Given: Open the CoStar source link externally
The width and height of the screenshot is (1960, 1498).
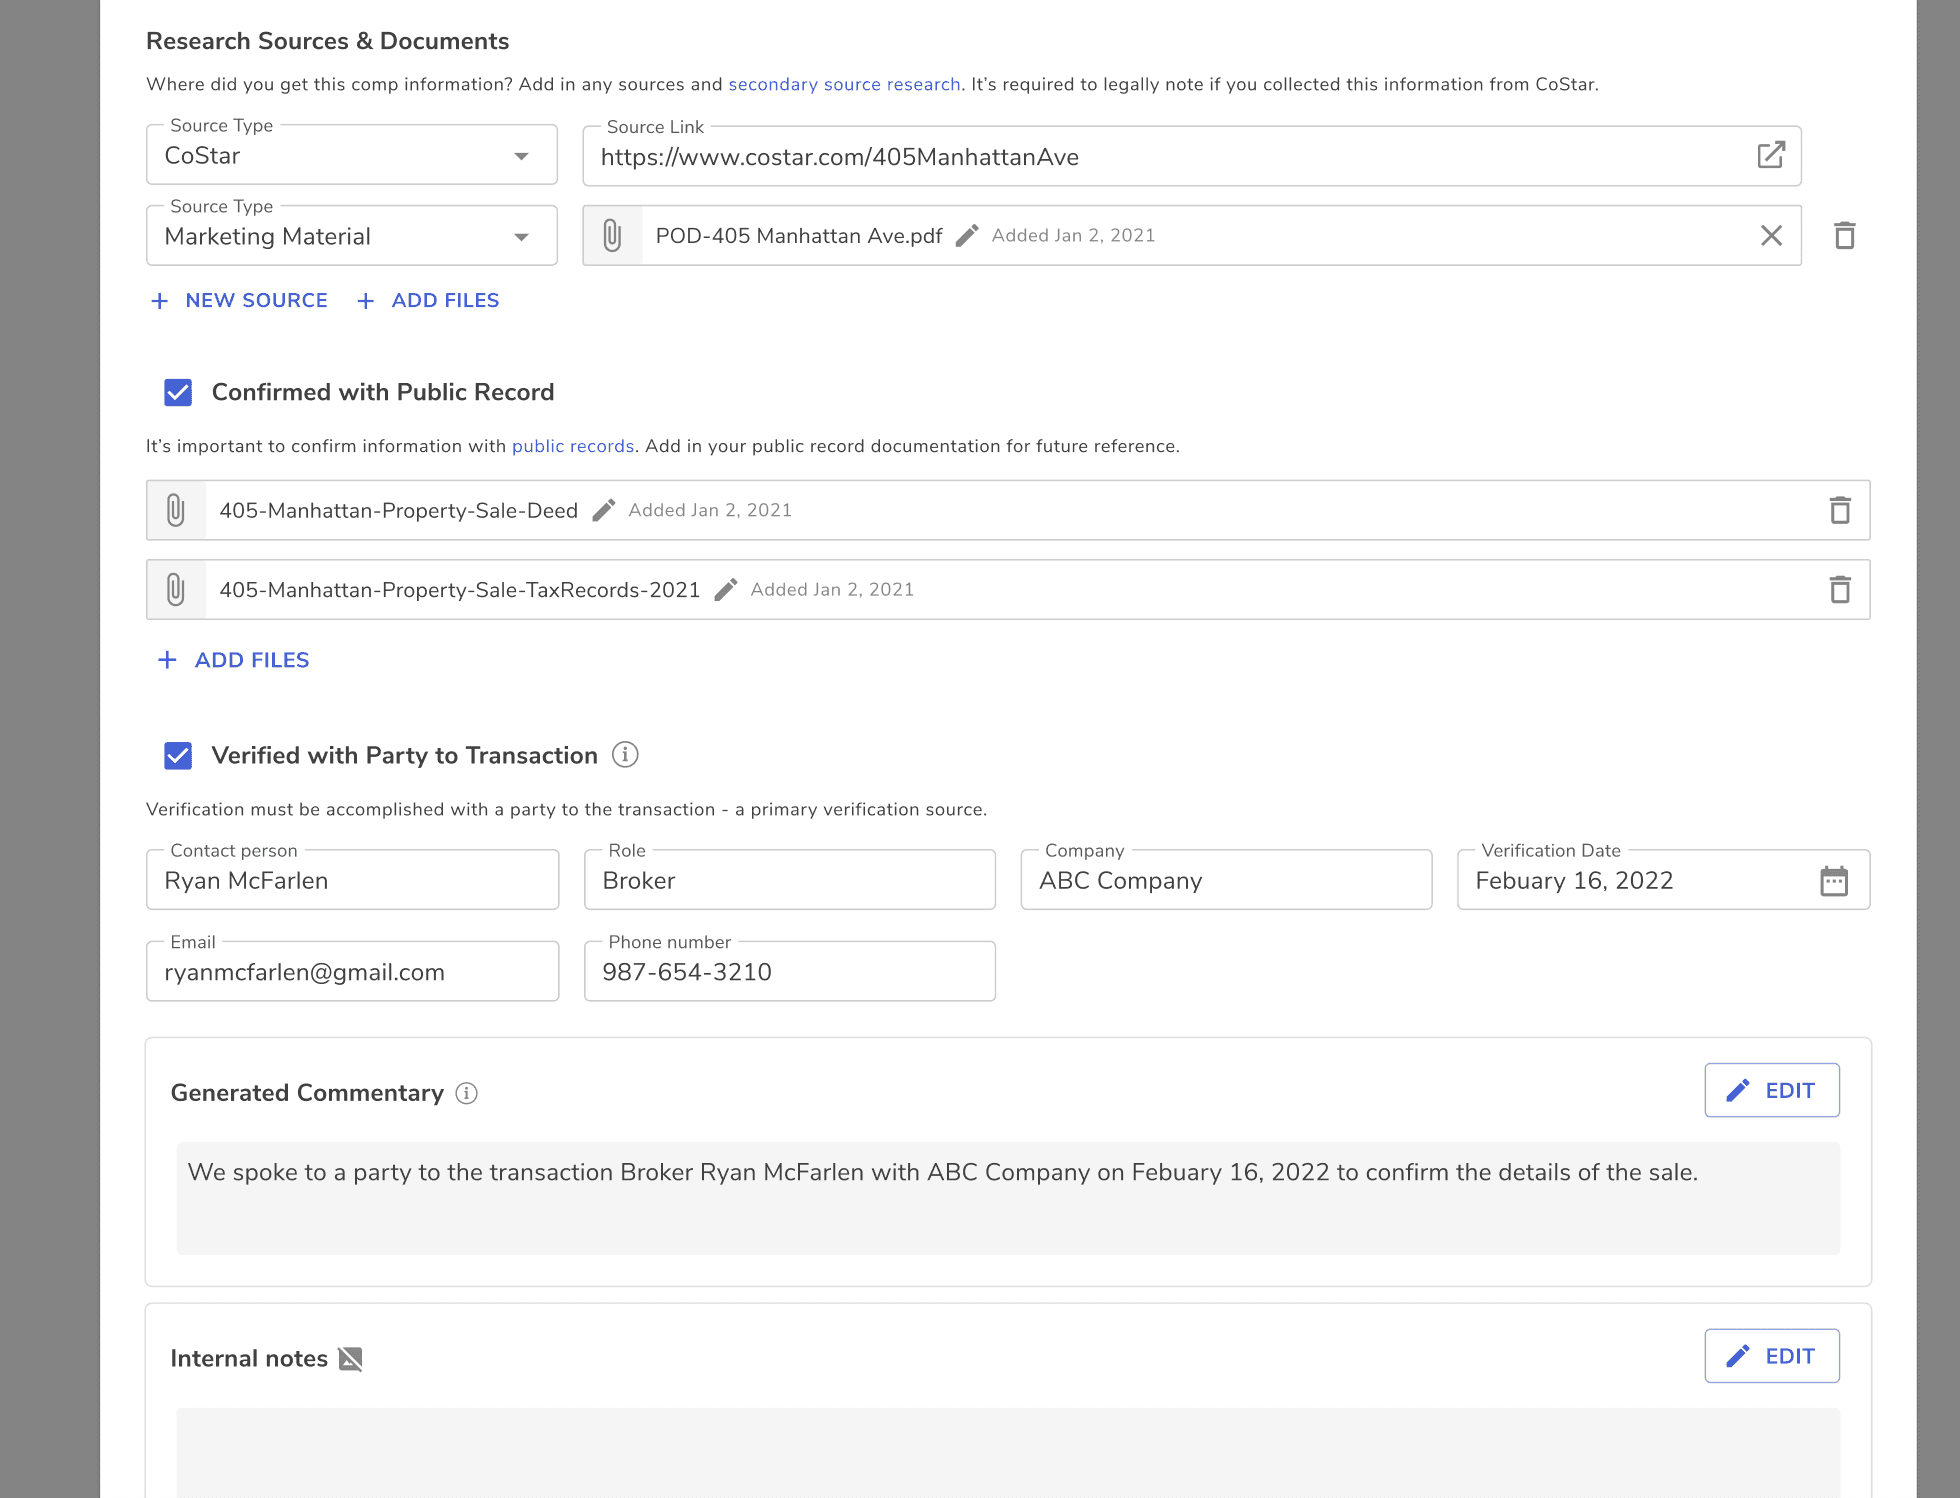Looking at the screenshot, I should (1770, 155).
